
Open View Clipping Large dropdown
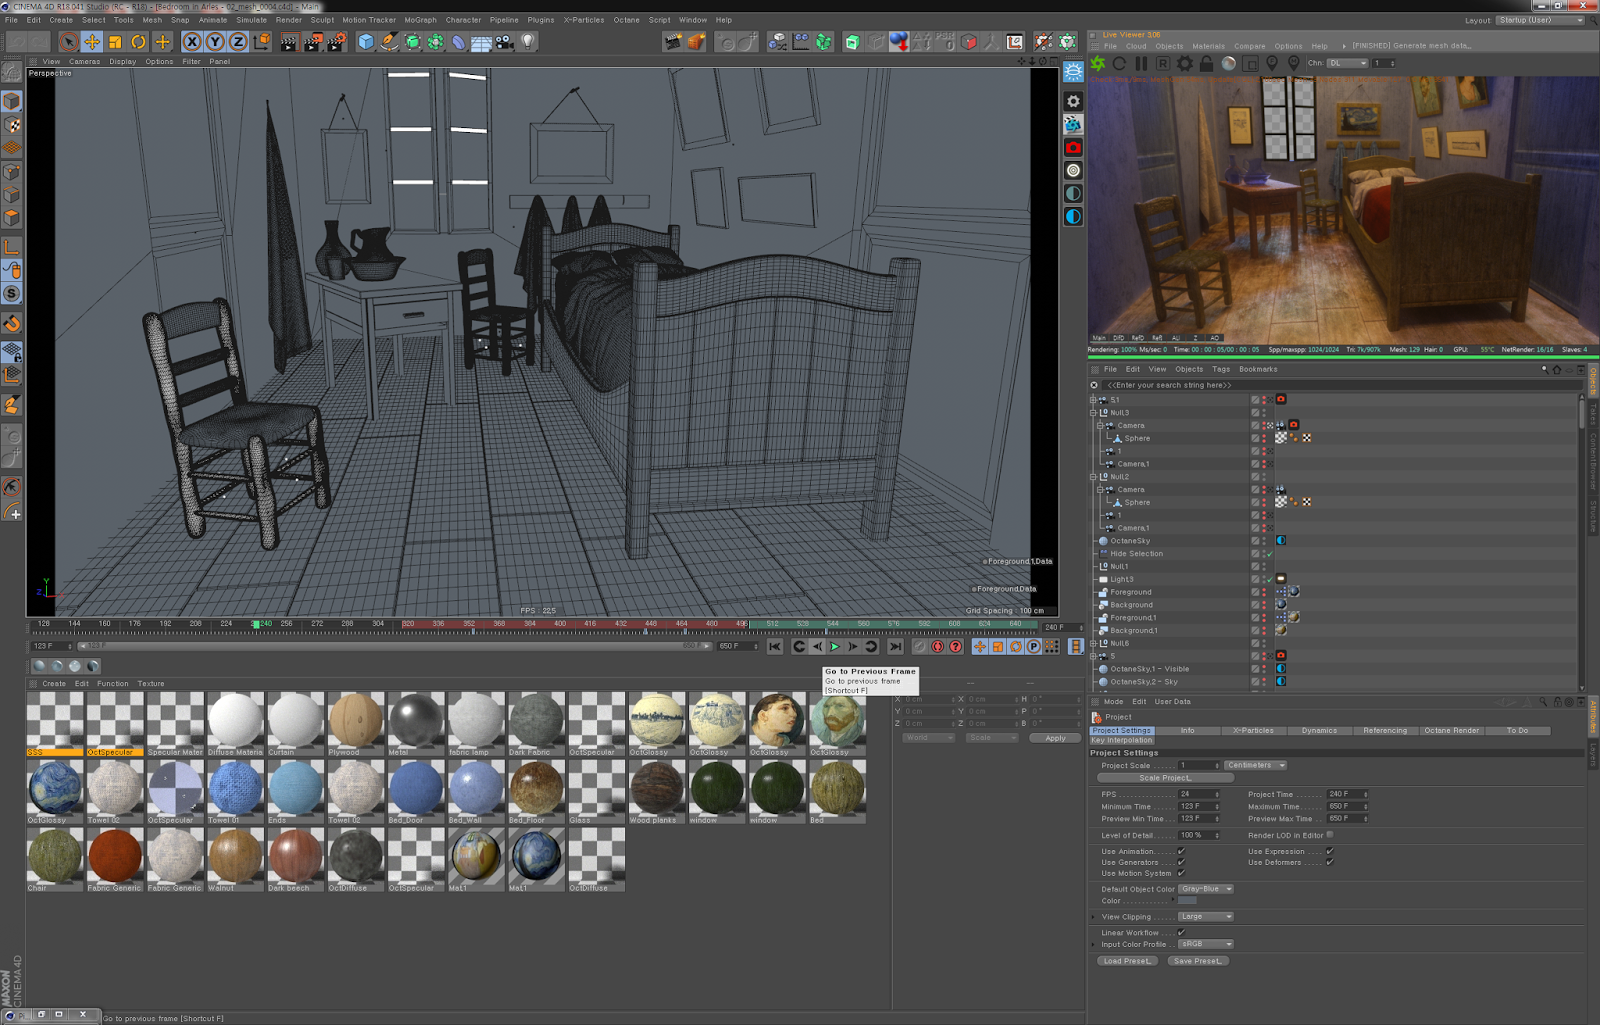coord(1205,917)
